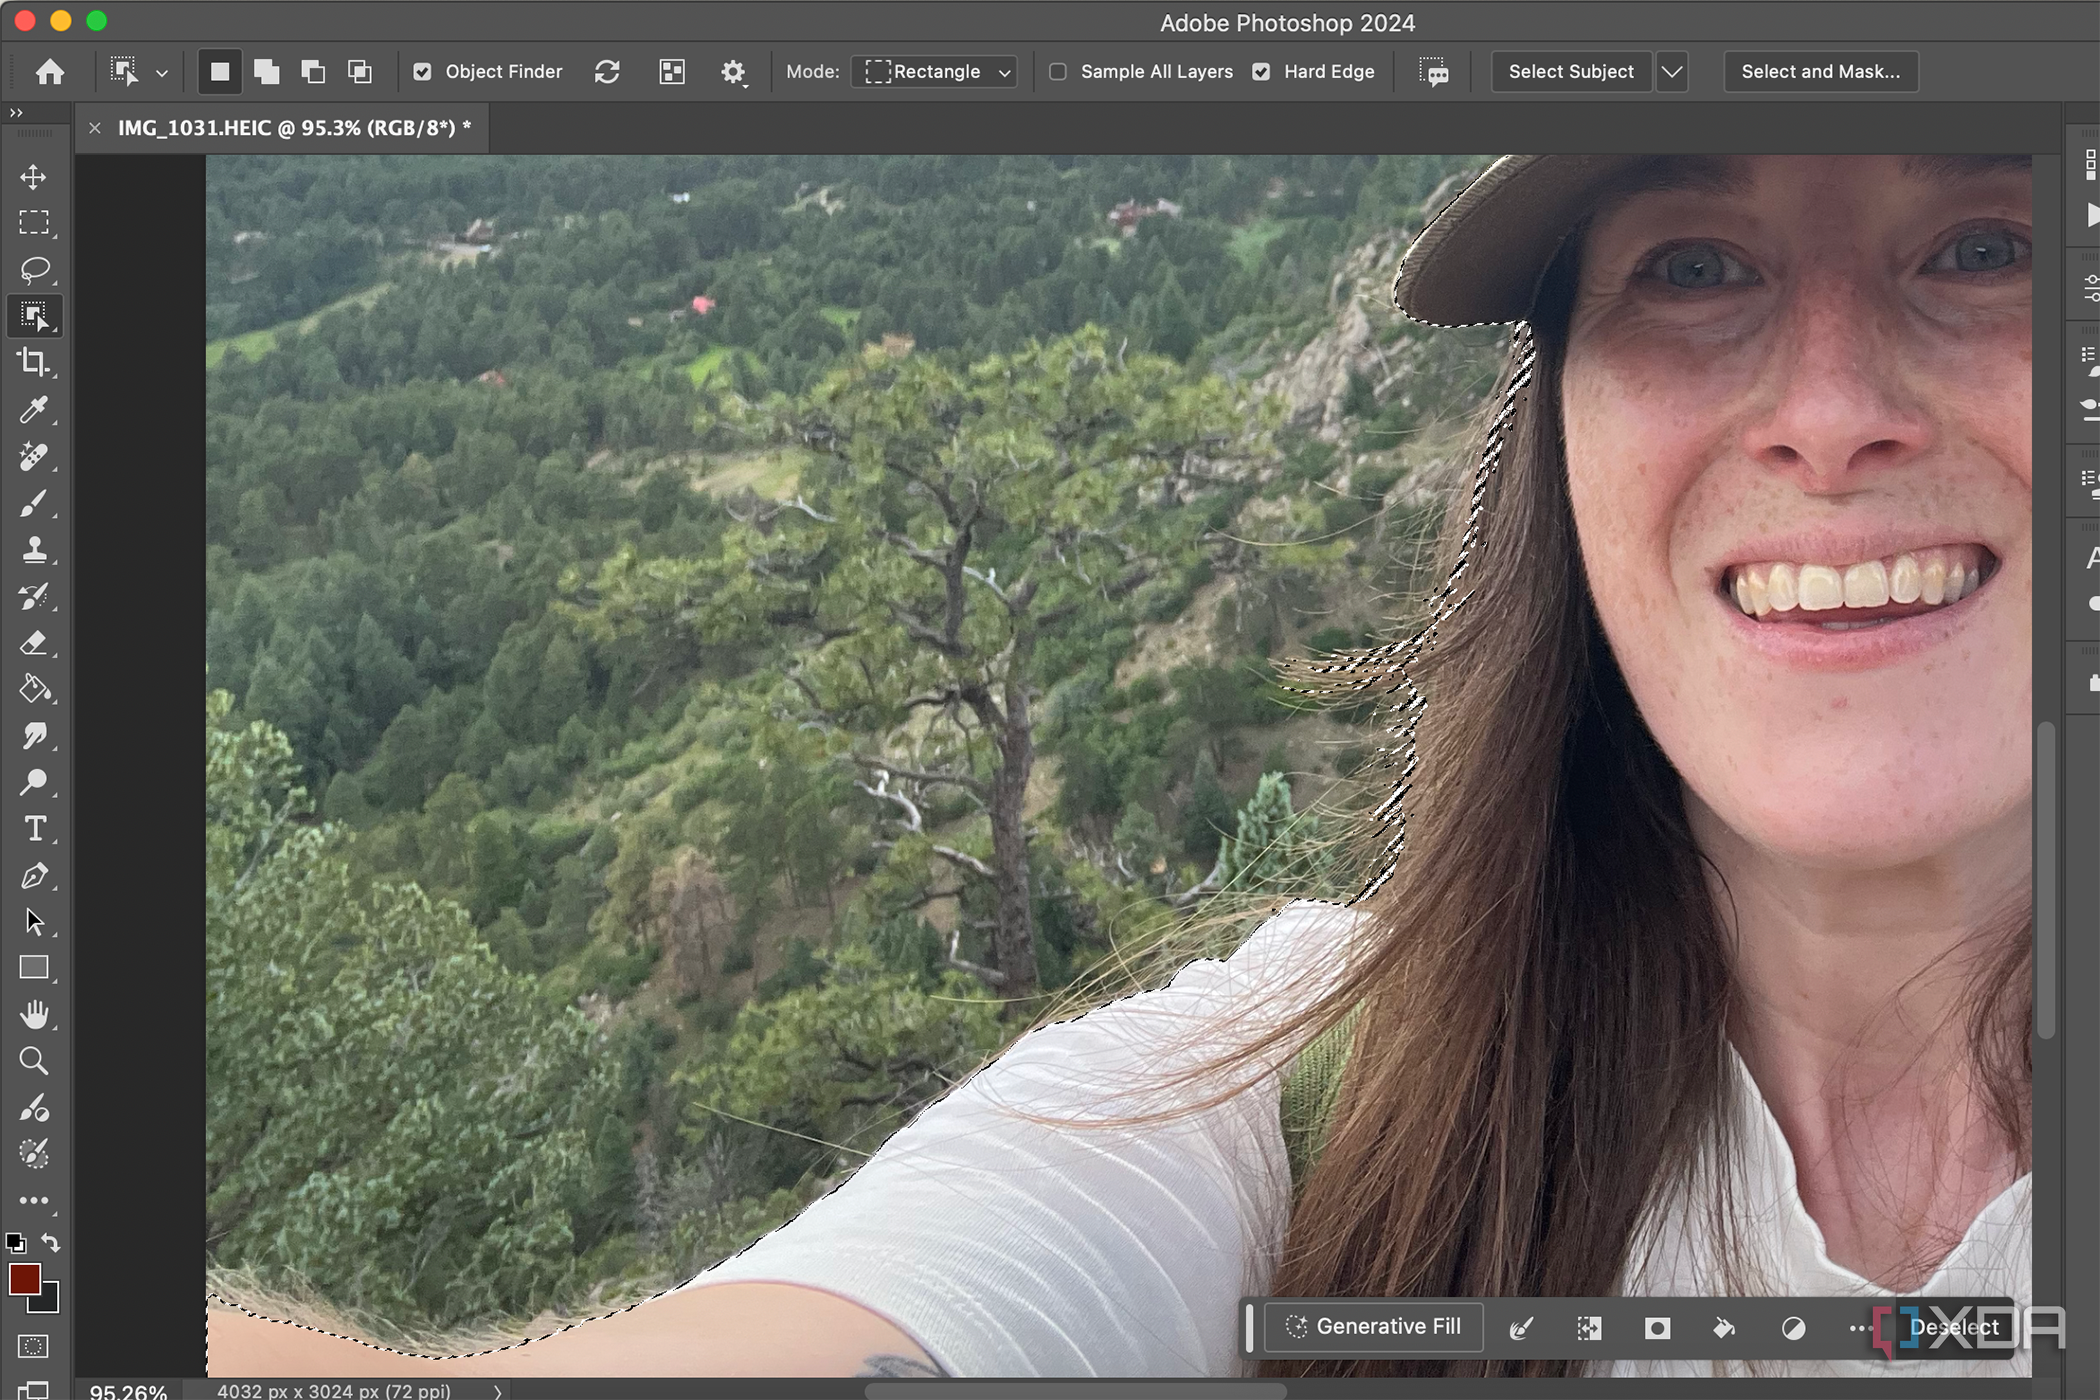Toggle Quick Mask mode
The height and width of the screenshot is (1400, 2100).
tap(33, 1346)
